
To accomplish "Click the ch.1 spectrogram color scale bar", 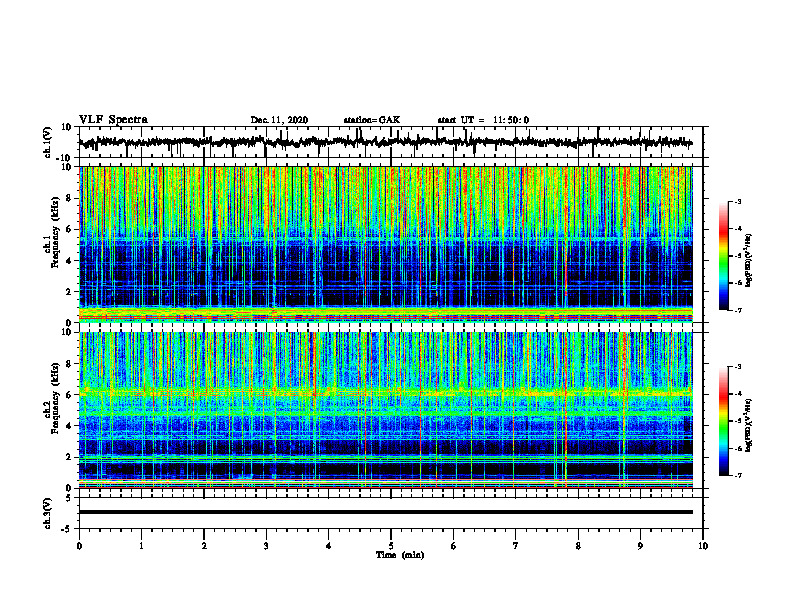I will [x=724, y=256].
